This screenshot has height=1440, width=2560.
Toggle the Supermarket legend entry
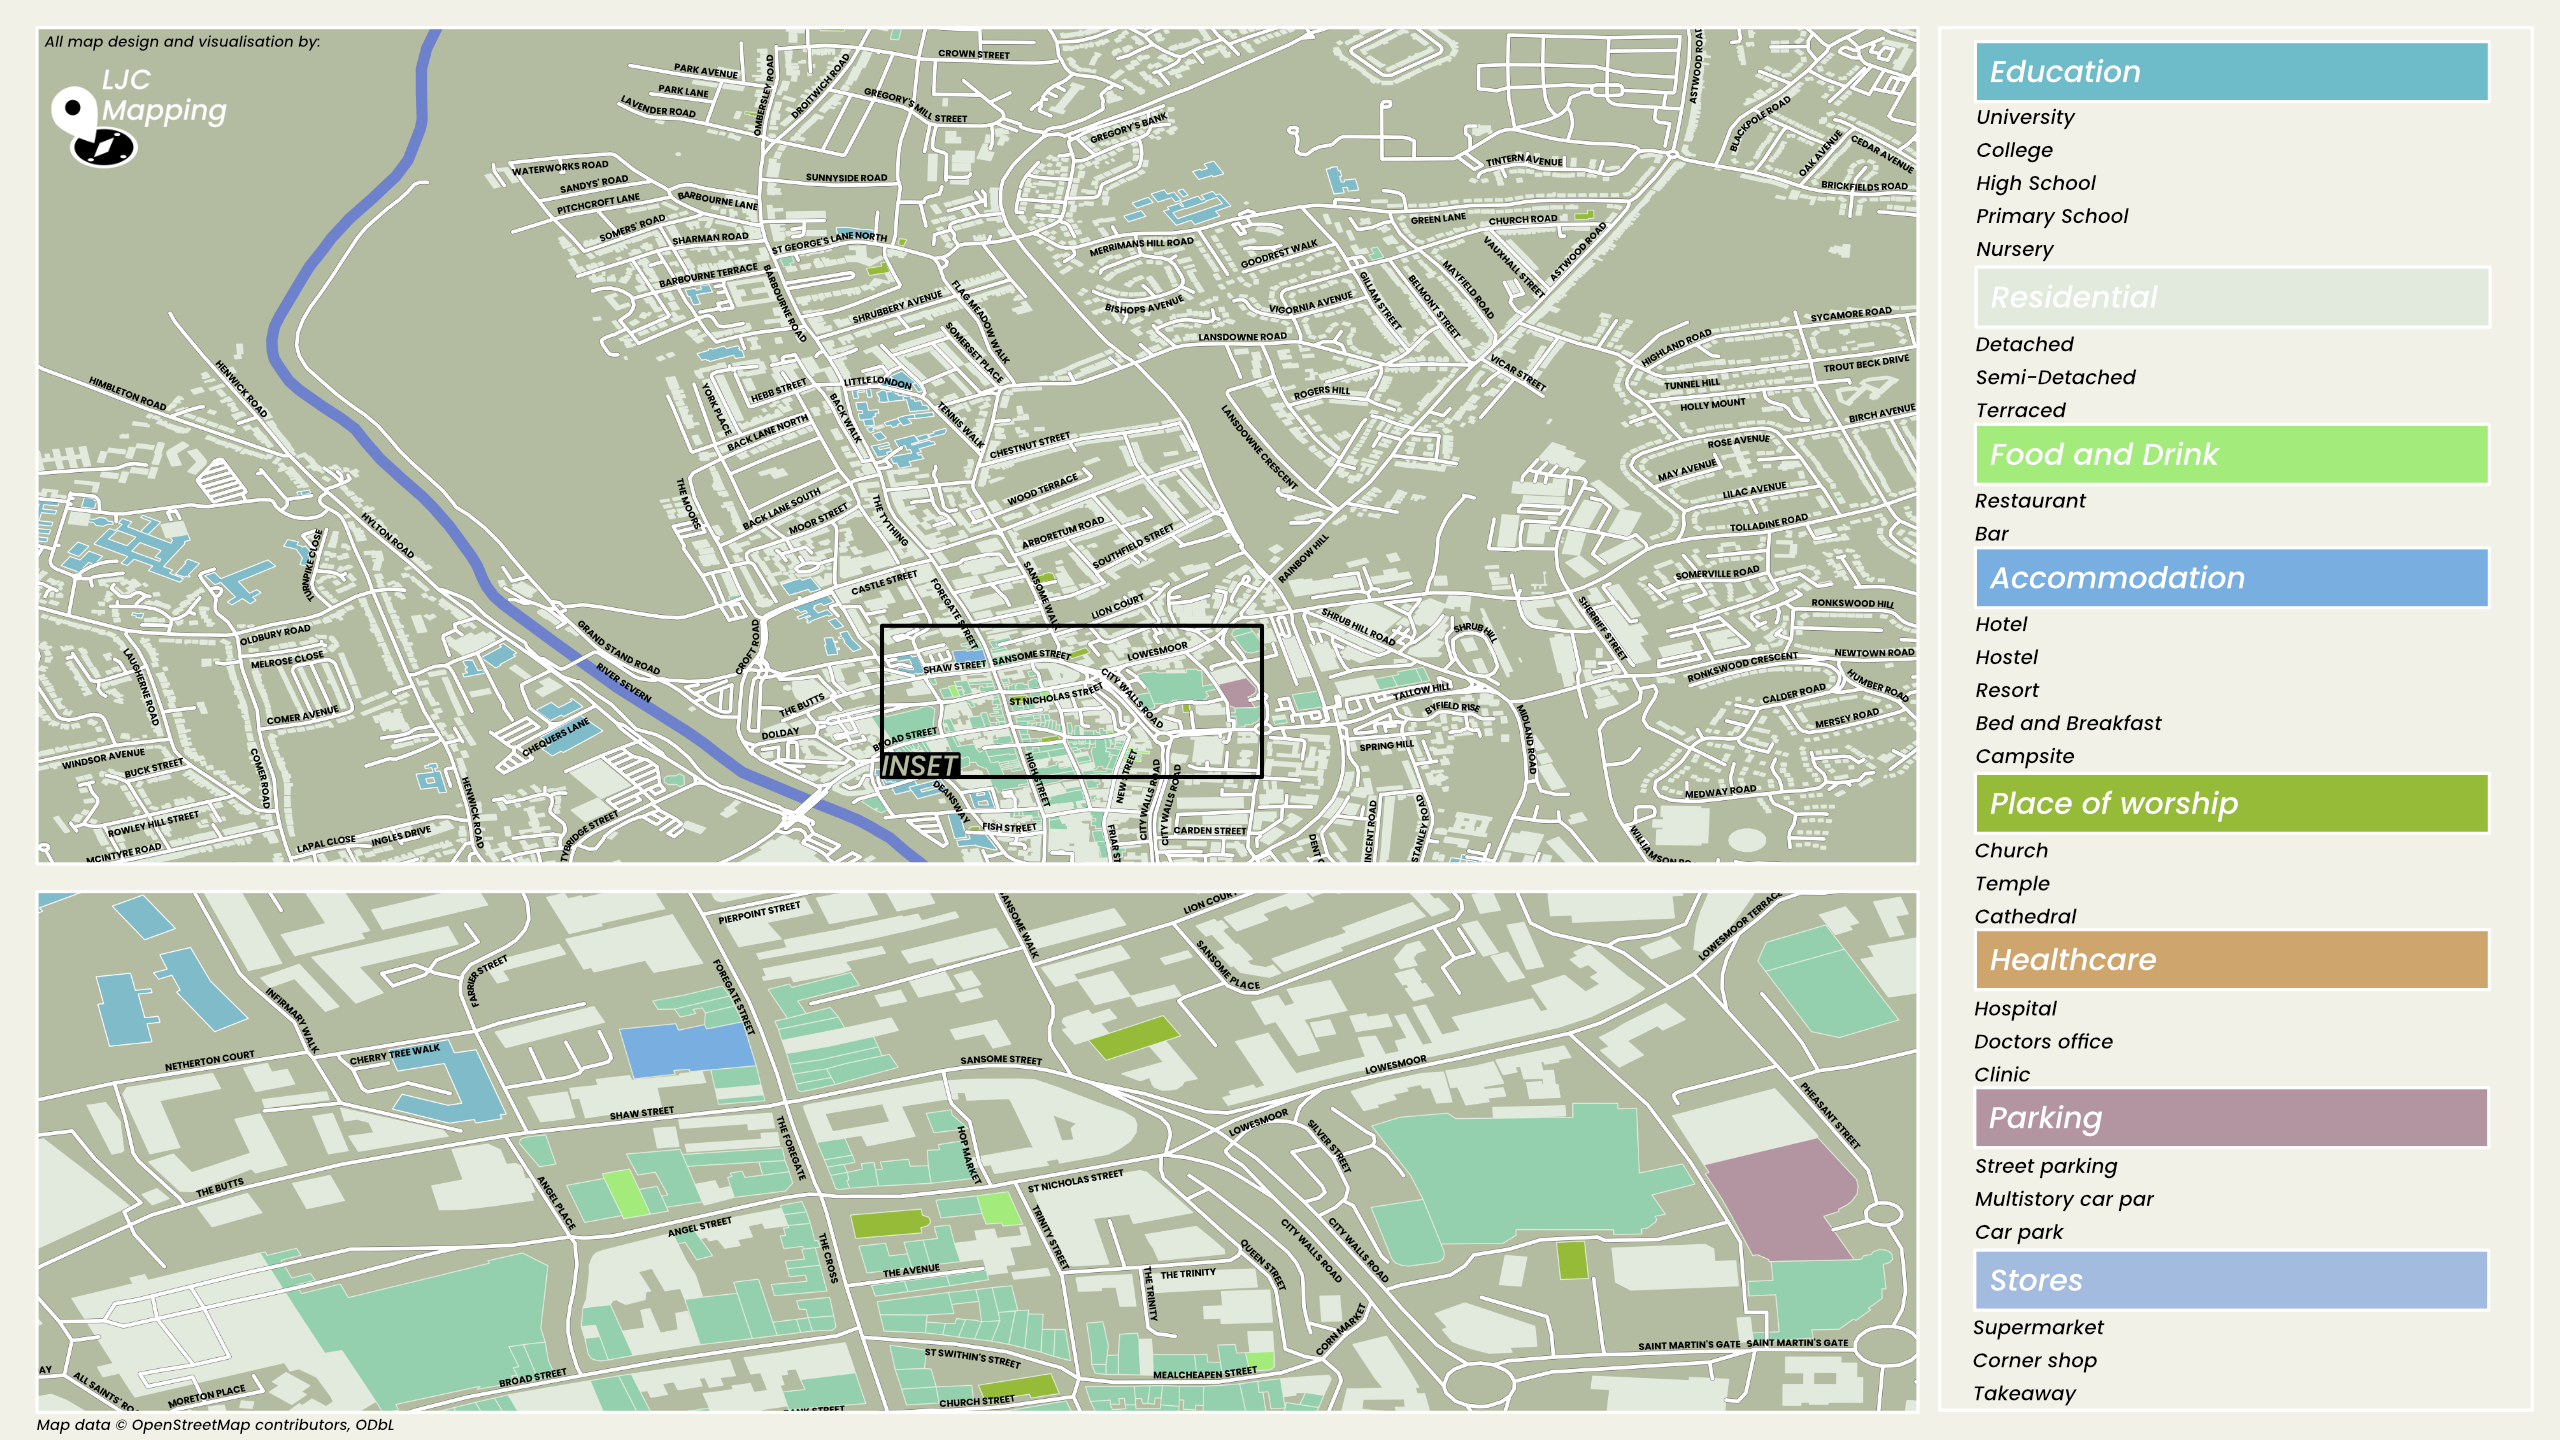pos(2038,1327)
